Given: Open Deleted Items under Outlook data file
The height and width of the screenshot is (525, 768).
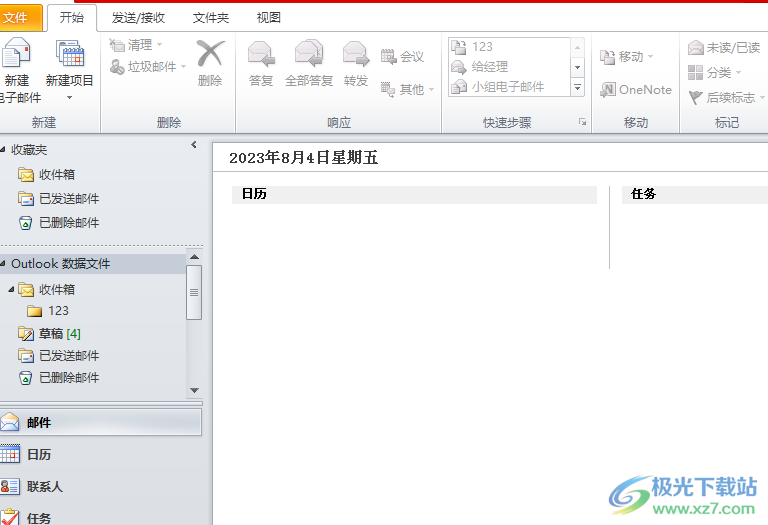Looking at the screenshot, I should coord(59,378).
